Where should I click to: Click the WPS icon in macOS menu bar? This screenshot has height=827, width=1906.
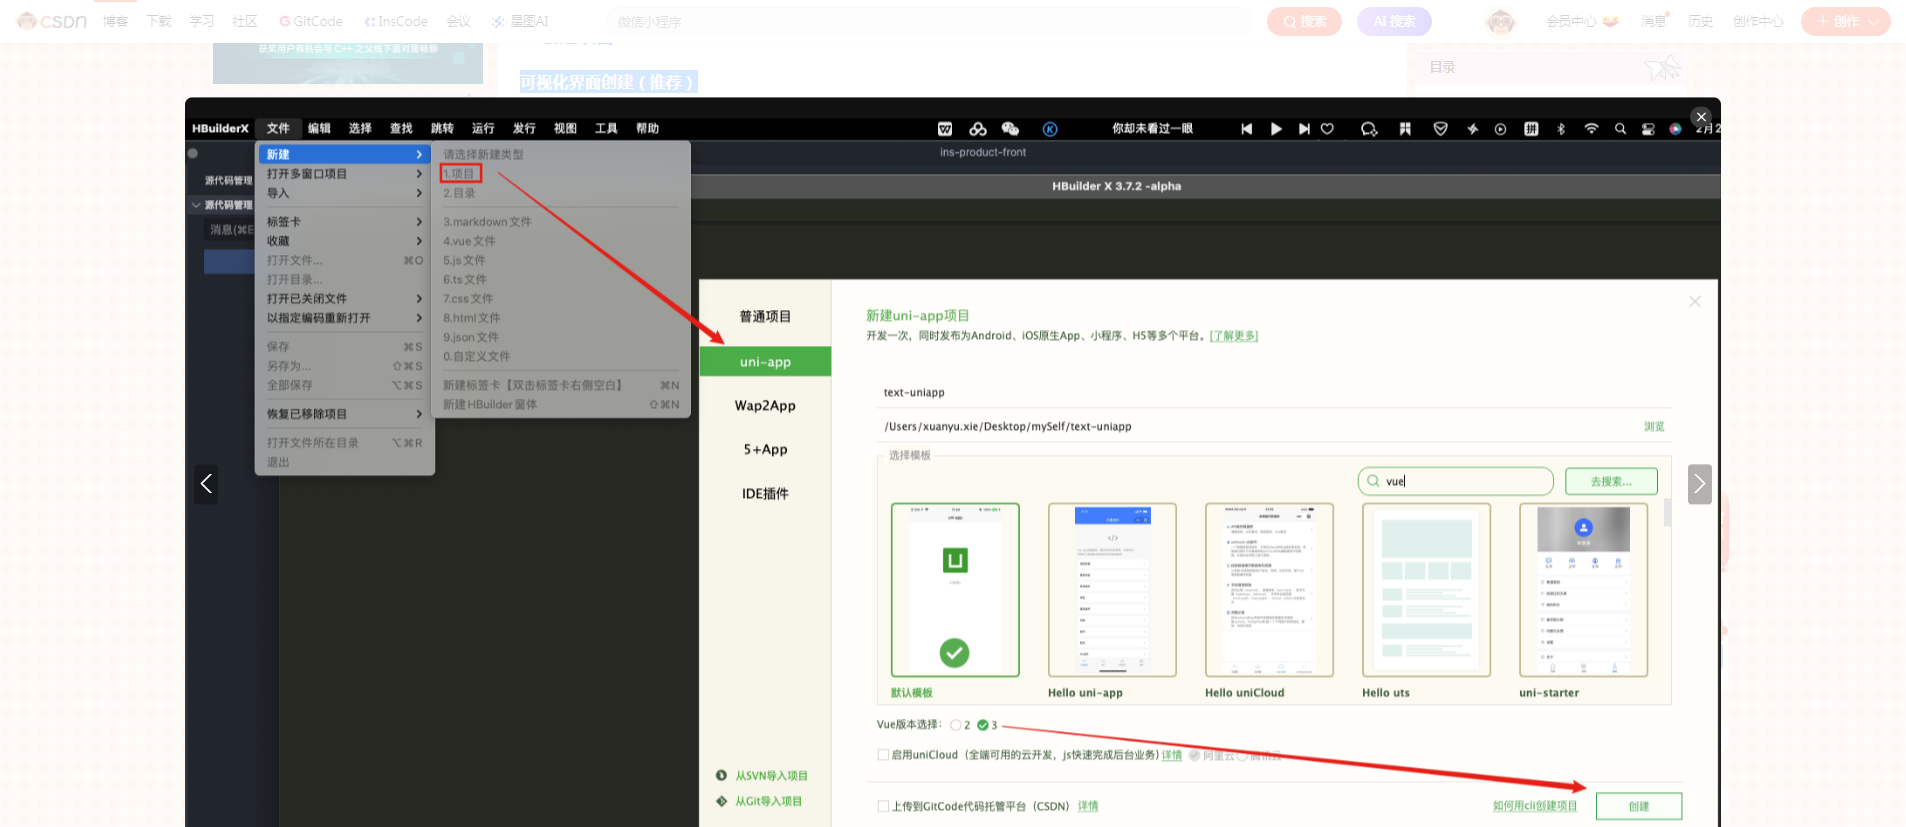(945, 129)
